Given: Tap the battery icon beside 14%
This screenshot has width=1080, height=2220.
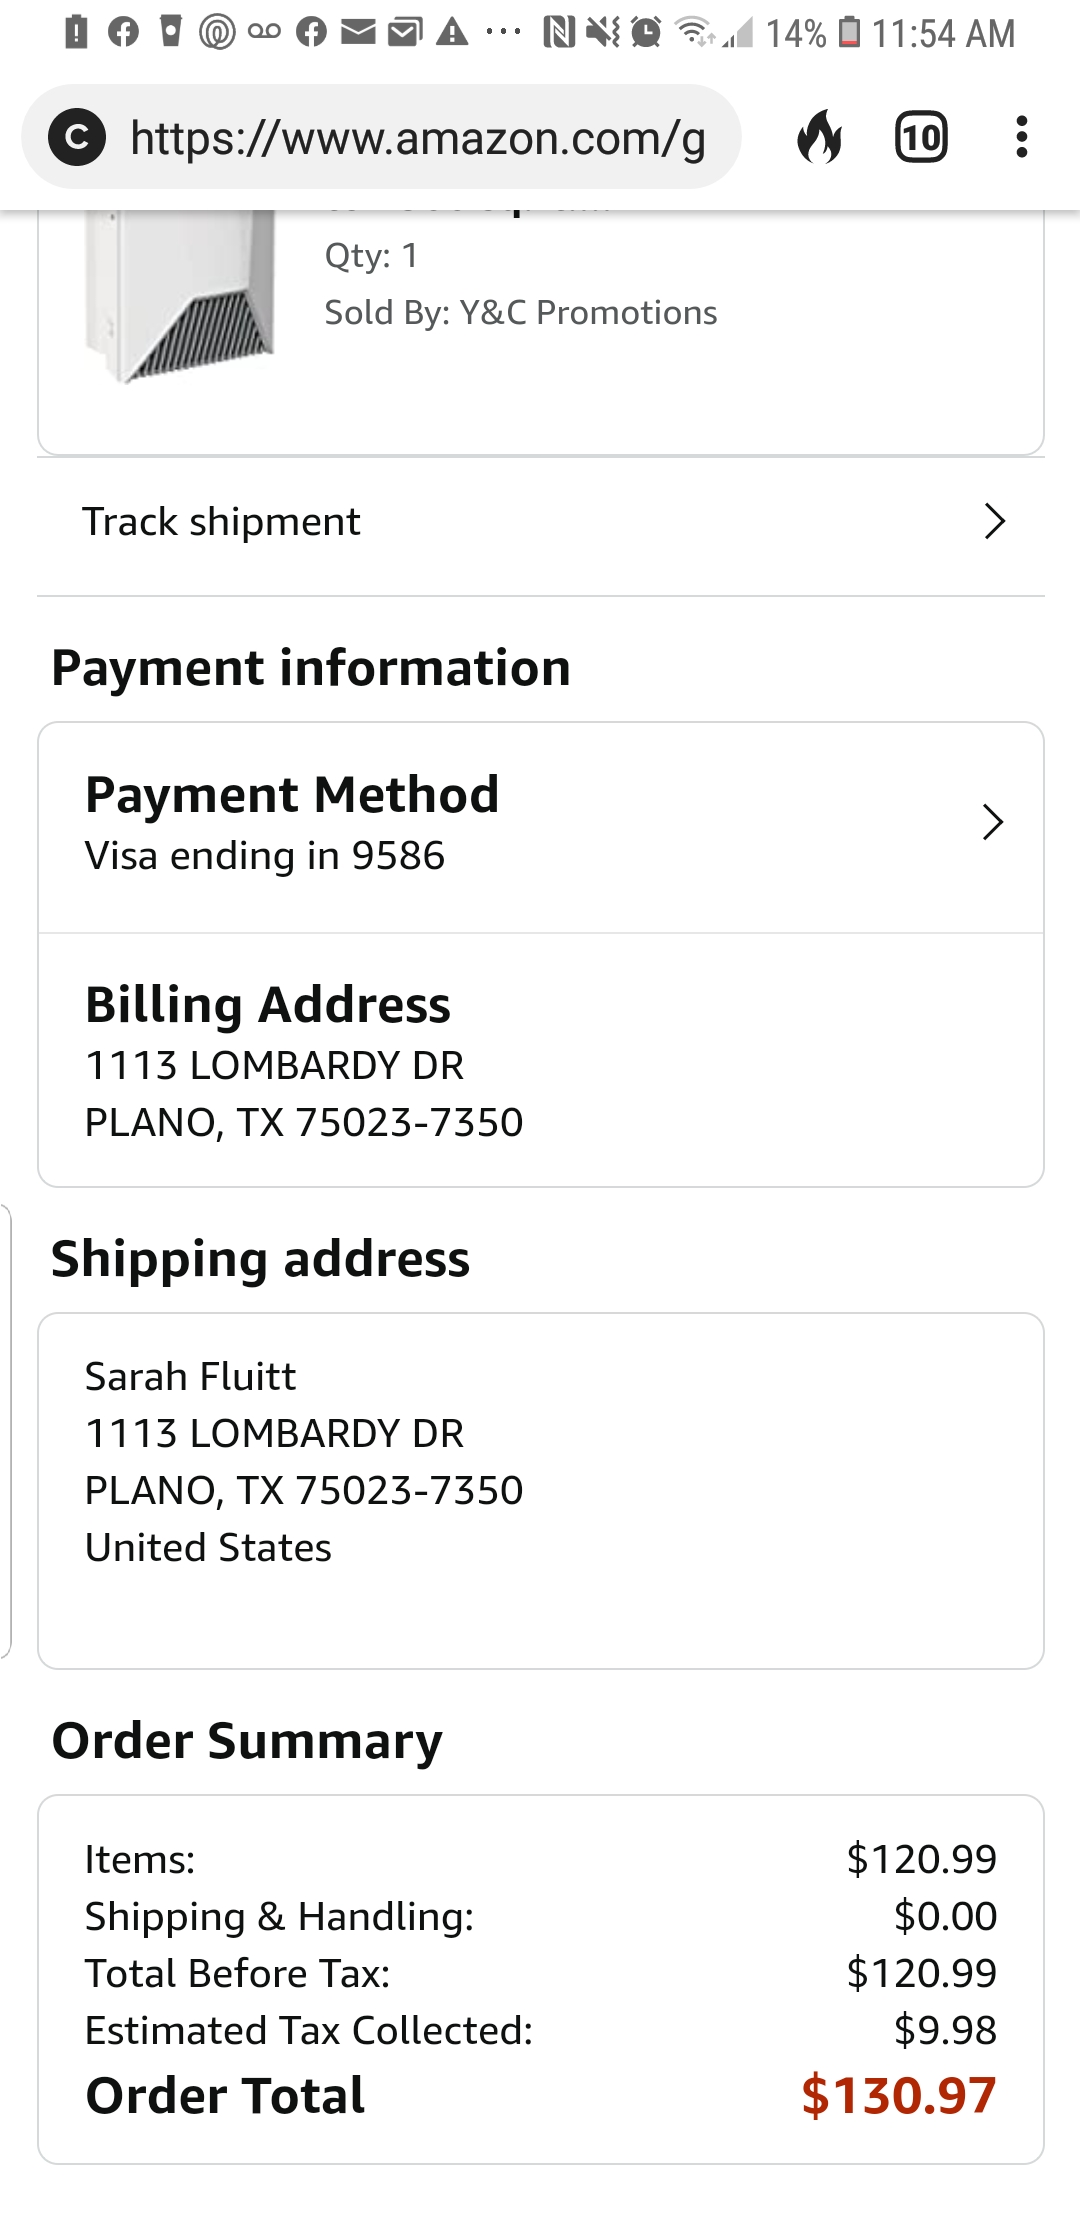Looking at the screenshot, I should coord(849,32).
